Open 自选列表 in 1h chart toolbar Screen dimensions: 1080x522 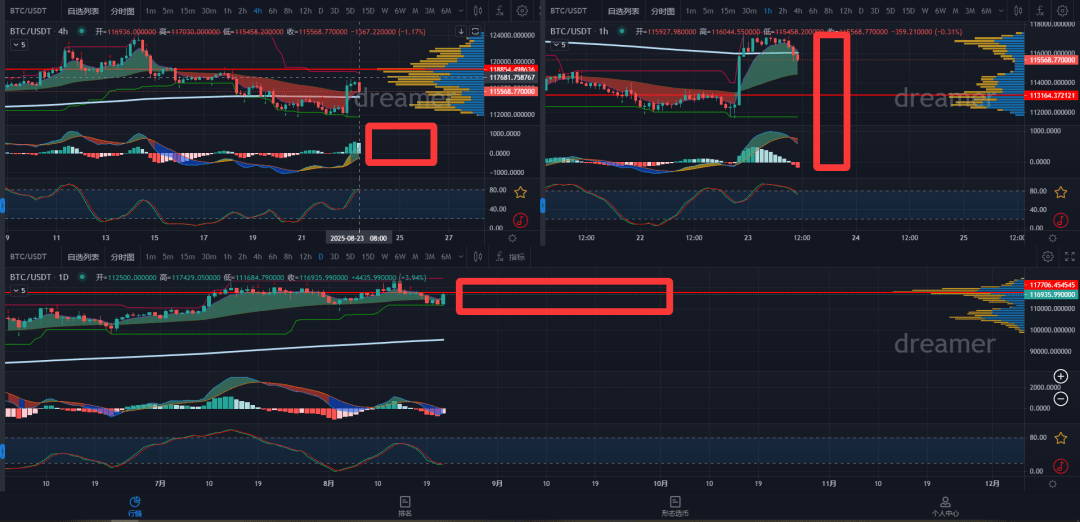[623, 11]
